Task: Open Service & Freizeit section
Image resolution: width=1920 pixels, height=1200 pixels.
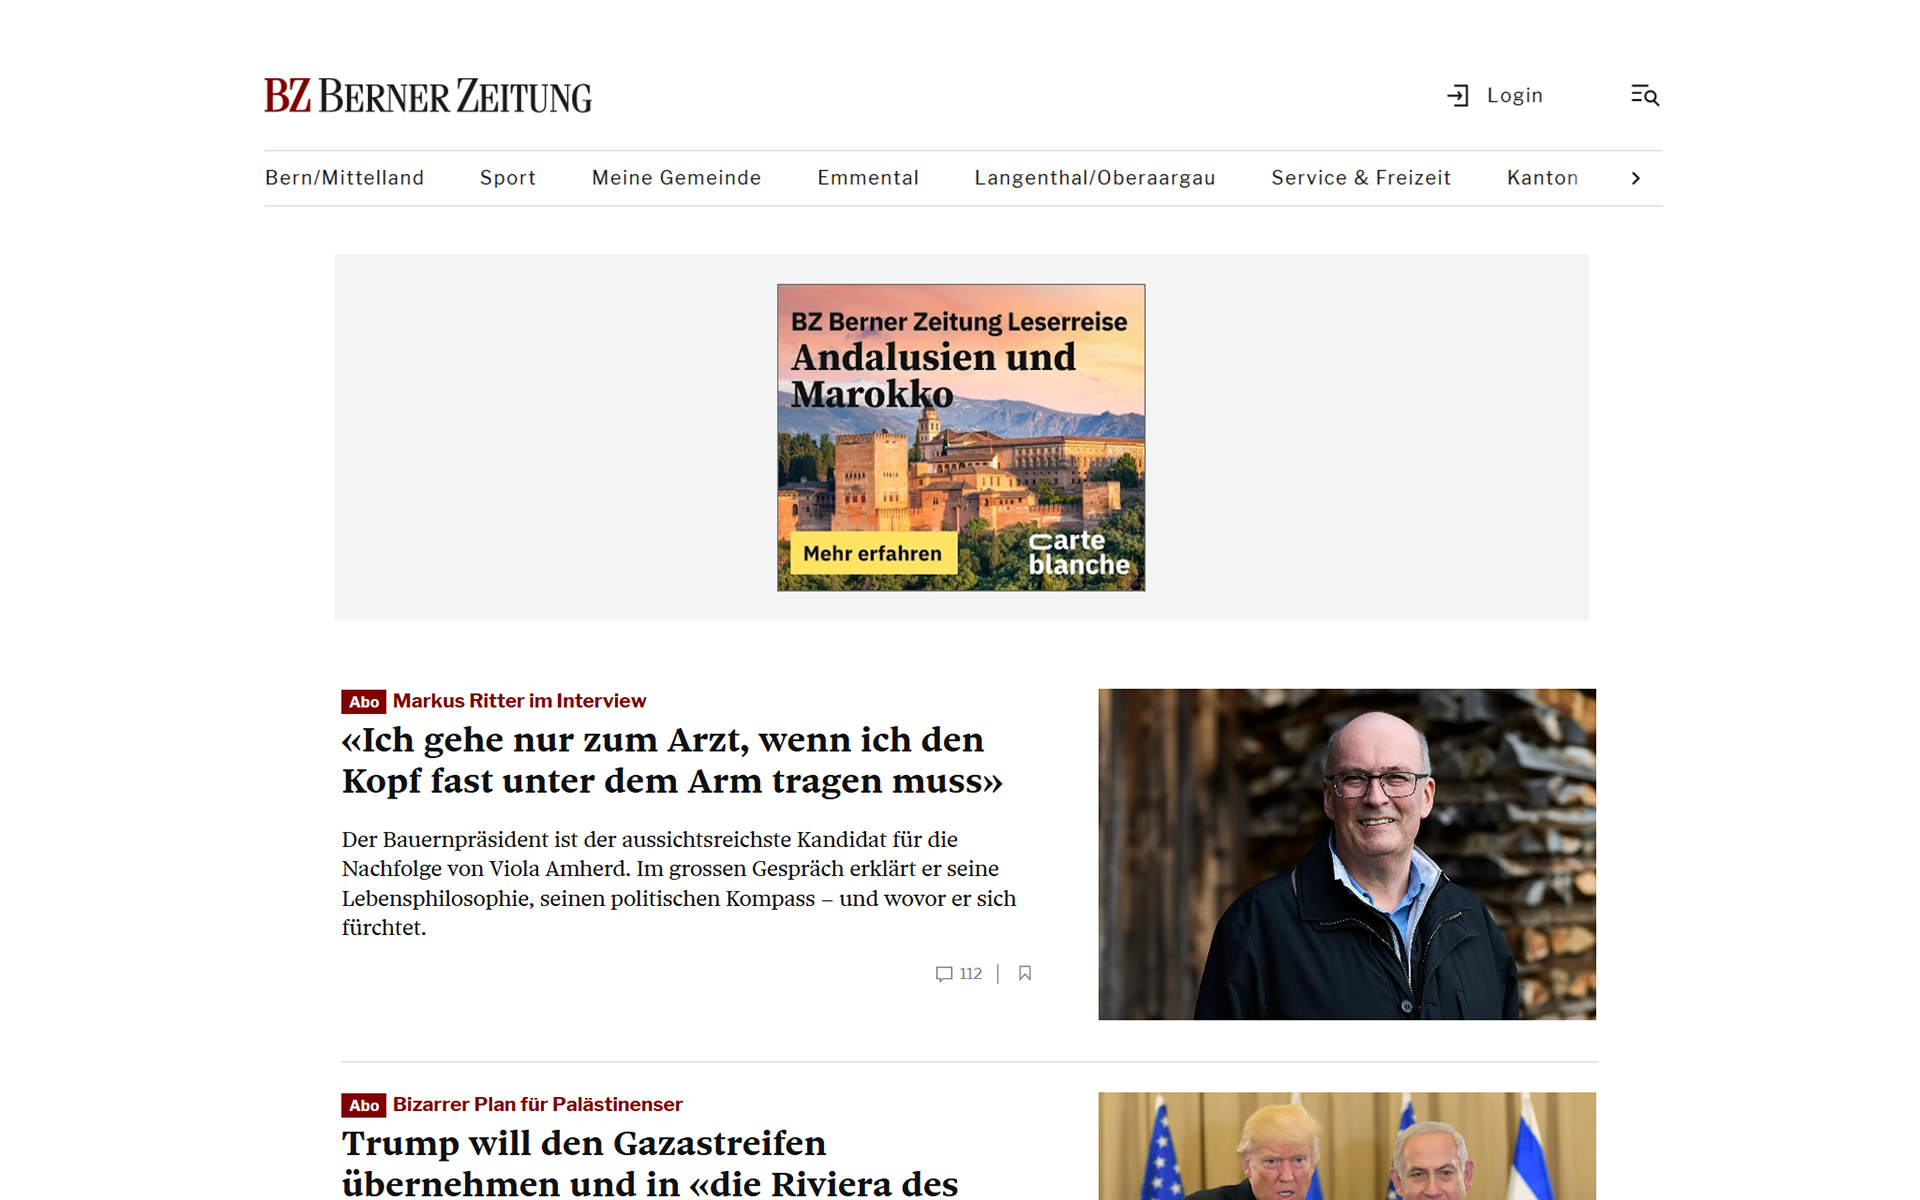Action: click(x=1360, y=178)
